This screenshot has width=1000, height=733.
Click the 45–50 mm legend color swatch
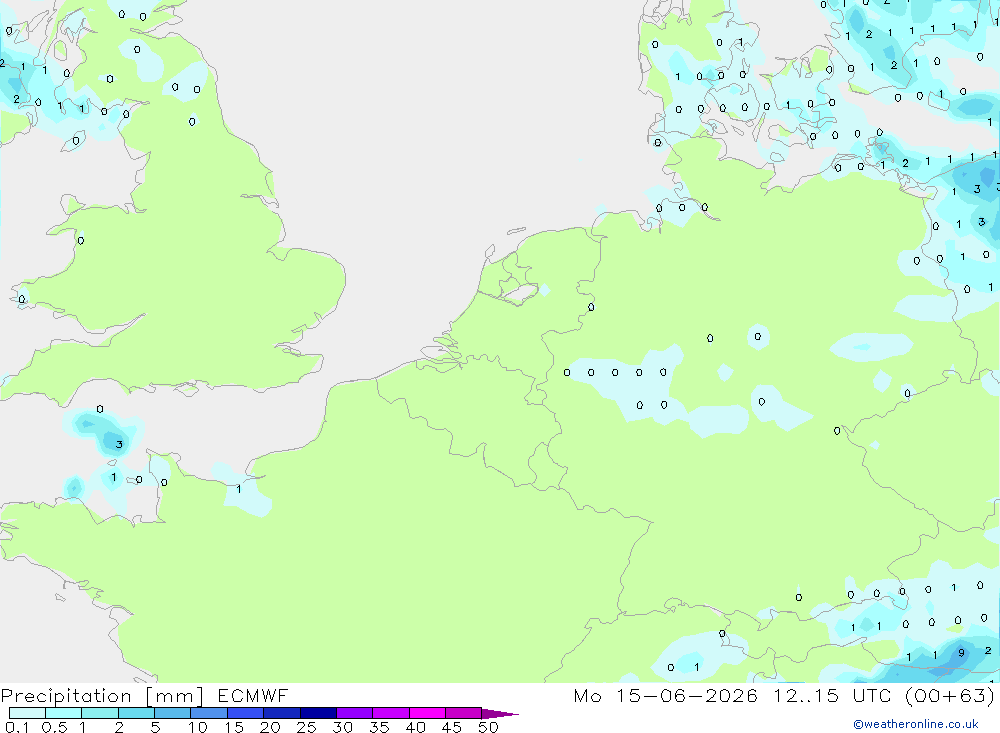click(464, 713)
